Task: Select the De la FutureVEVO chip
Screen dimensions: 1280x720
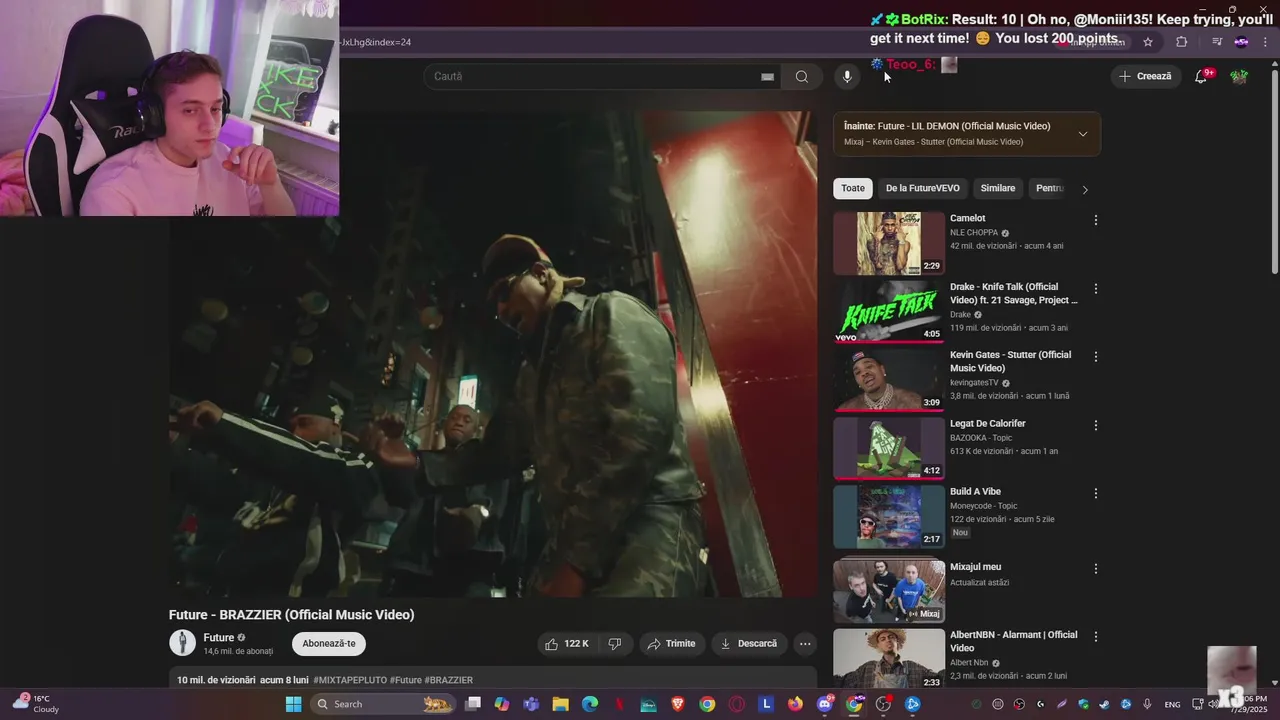Action: pyautogui.click(x=922, y=188)
